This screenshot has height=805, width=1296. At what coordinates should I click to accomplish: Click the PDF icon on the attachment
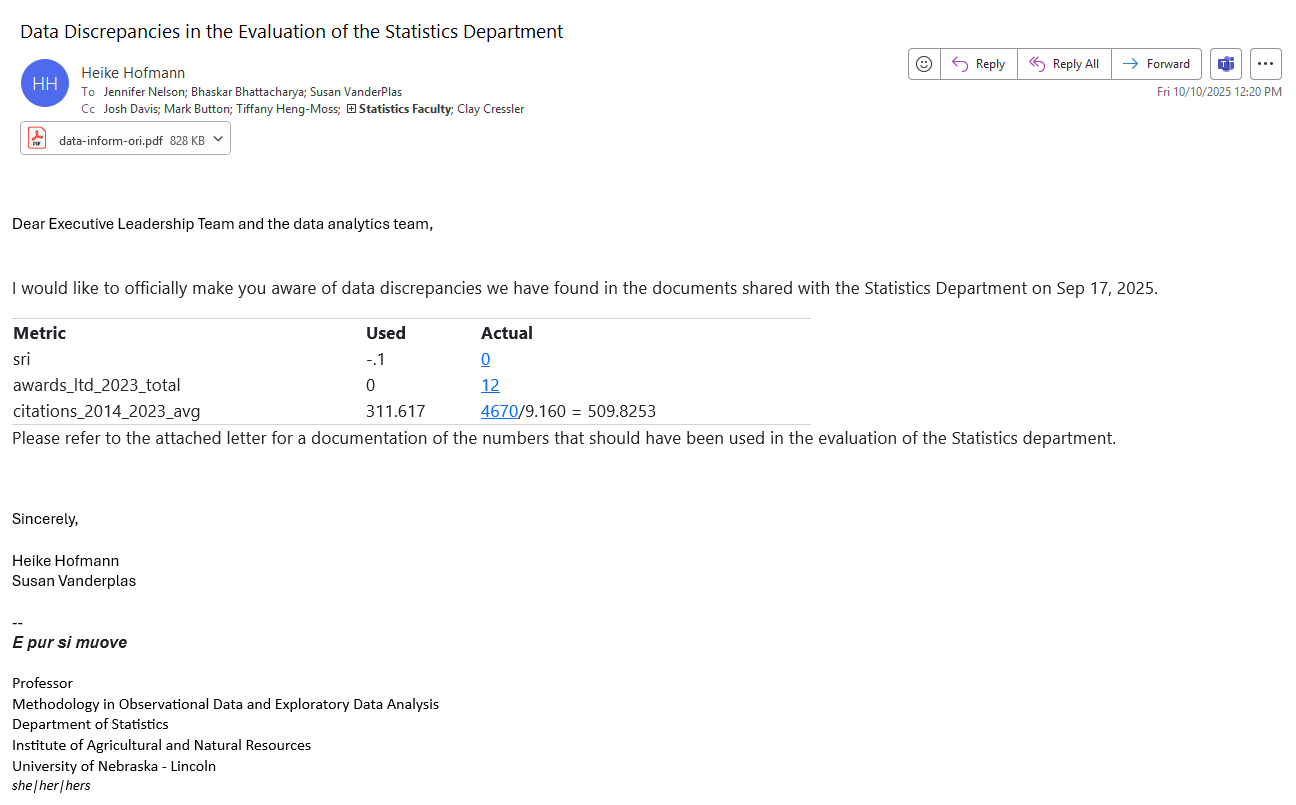point(37,139)
